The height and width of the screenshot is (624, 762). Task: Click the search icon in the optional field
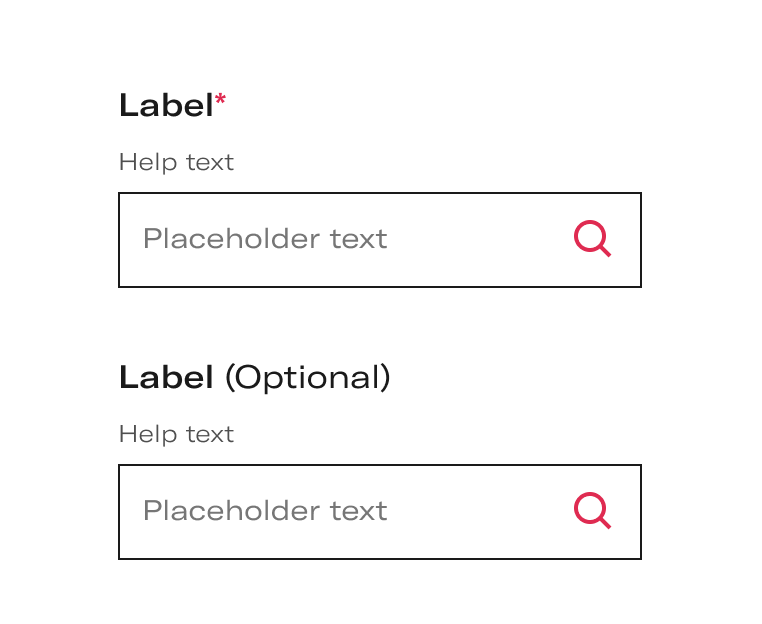tap(592, 511)
